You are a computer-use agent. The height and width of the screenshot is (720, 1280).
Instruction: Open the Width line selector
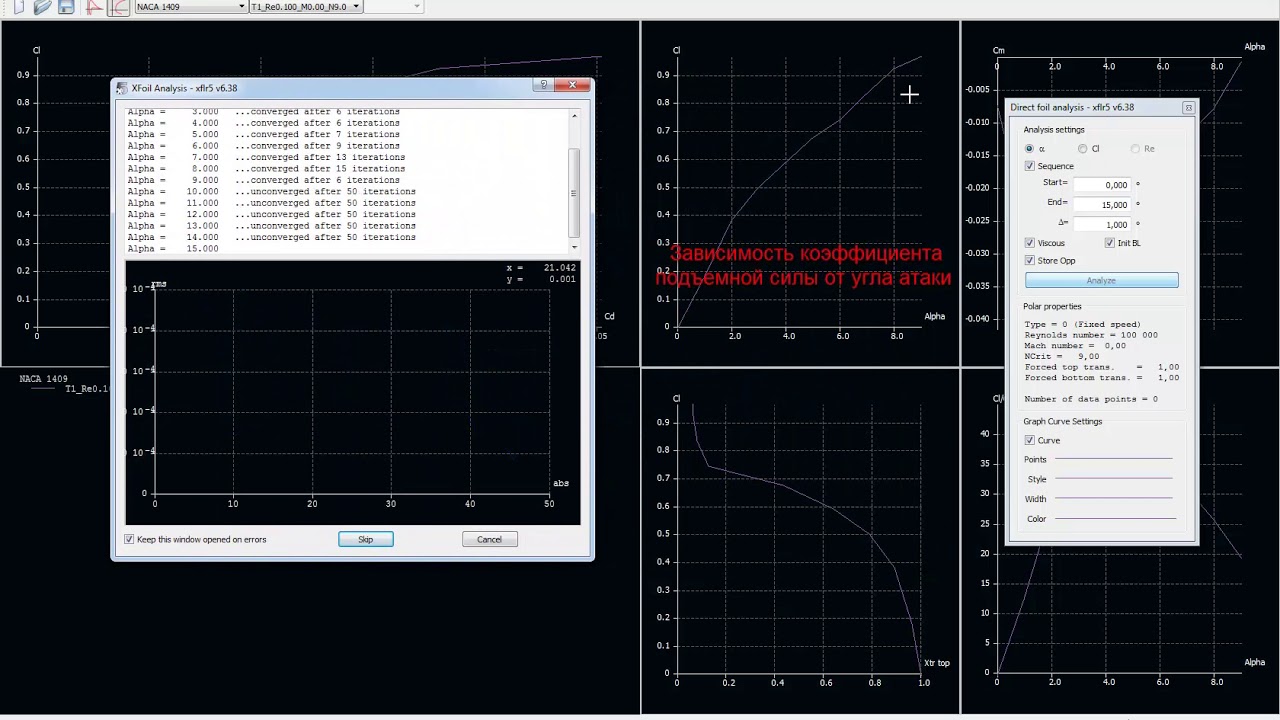point(1114,498)
